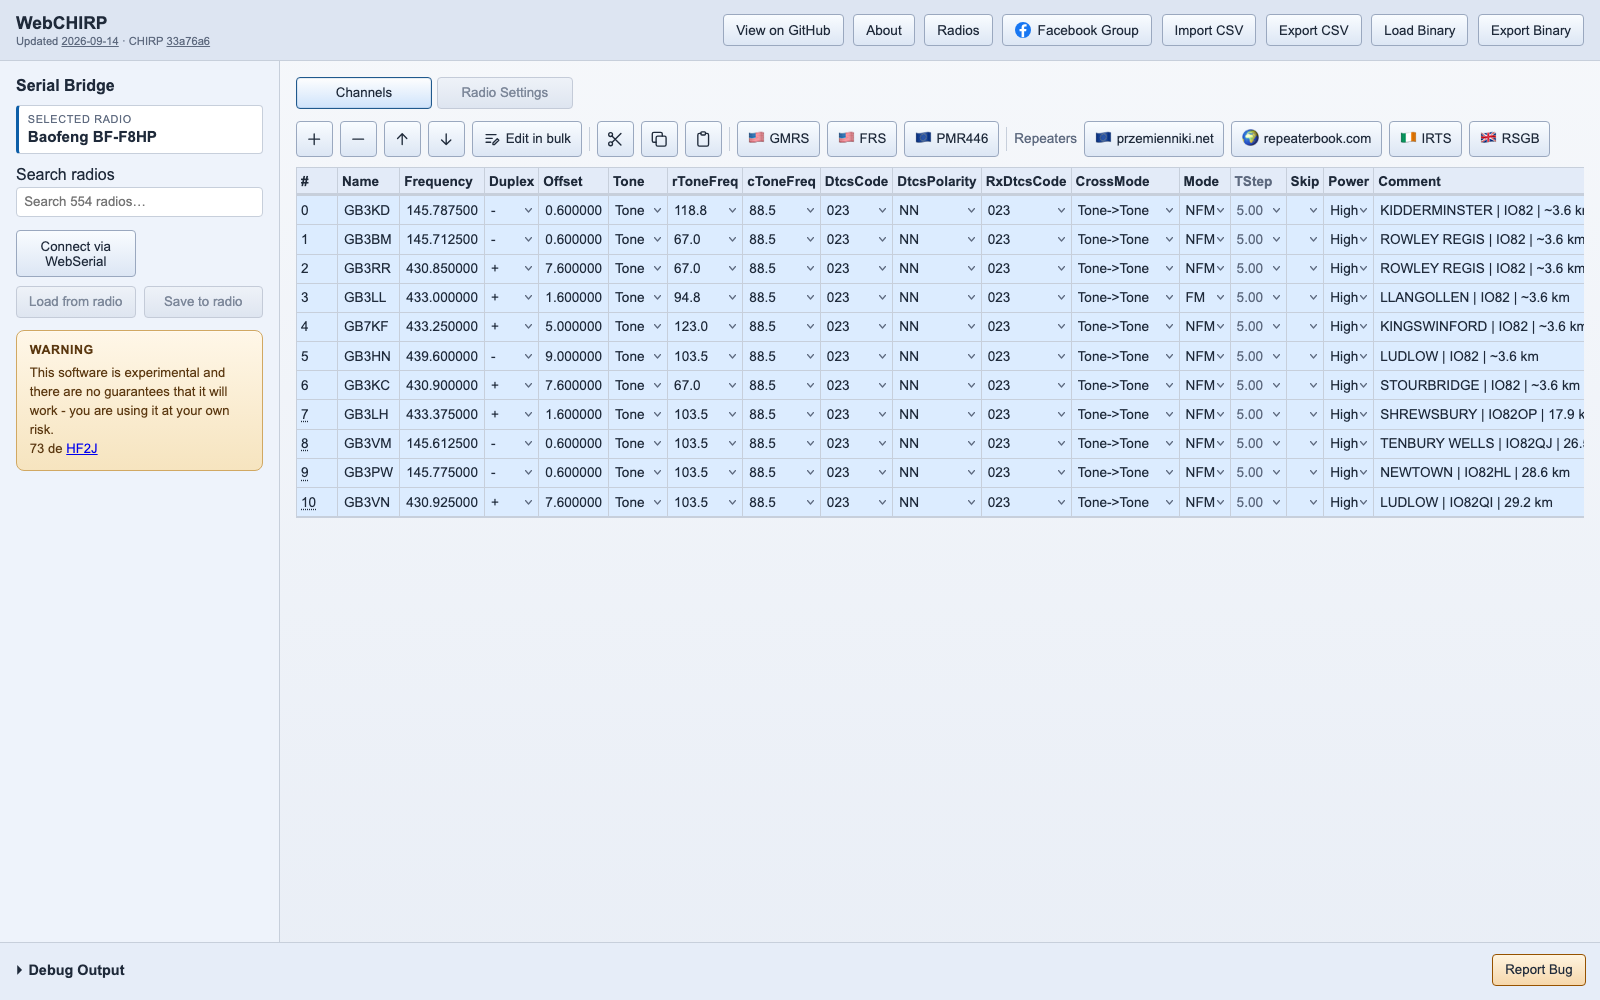Open Edit in bulk tool
Screen dimensions: 1600x1000
point(527,139)
